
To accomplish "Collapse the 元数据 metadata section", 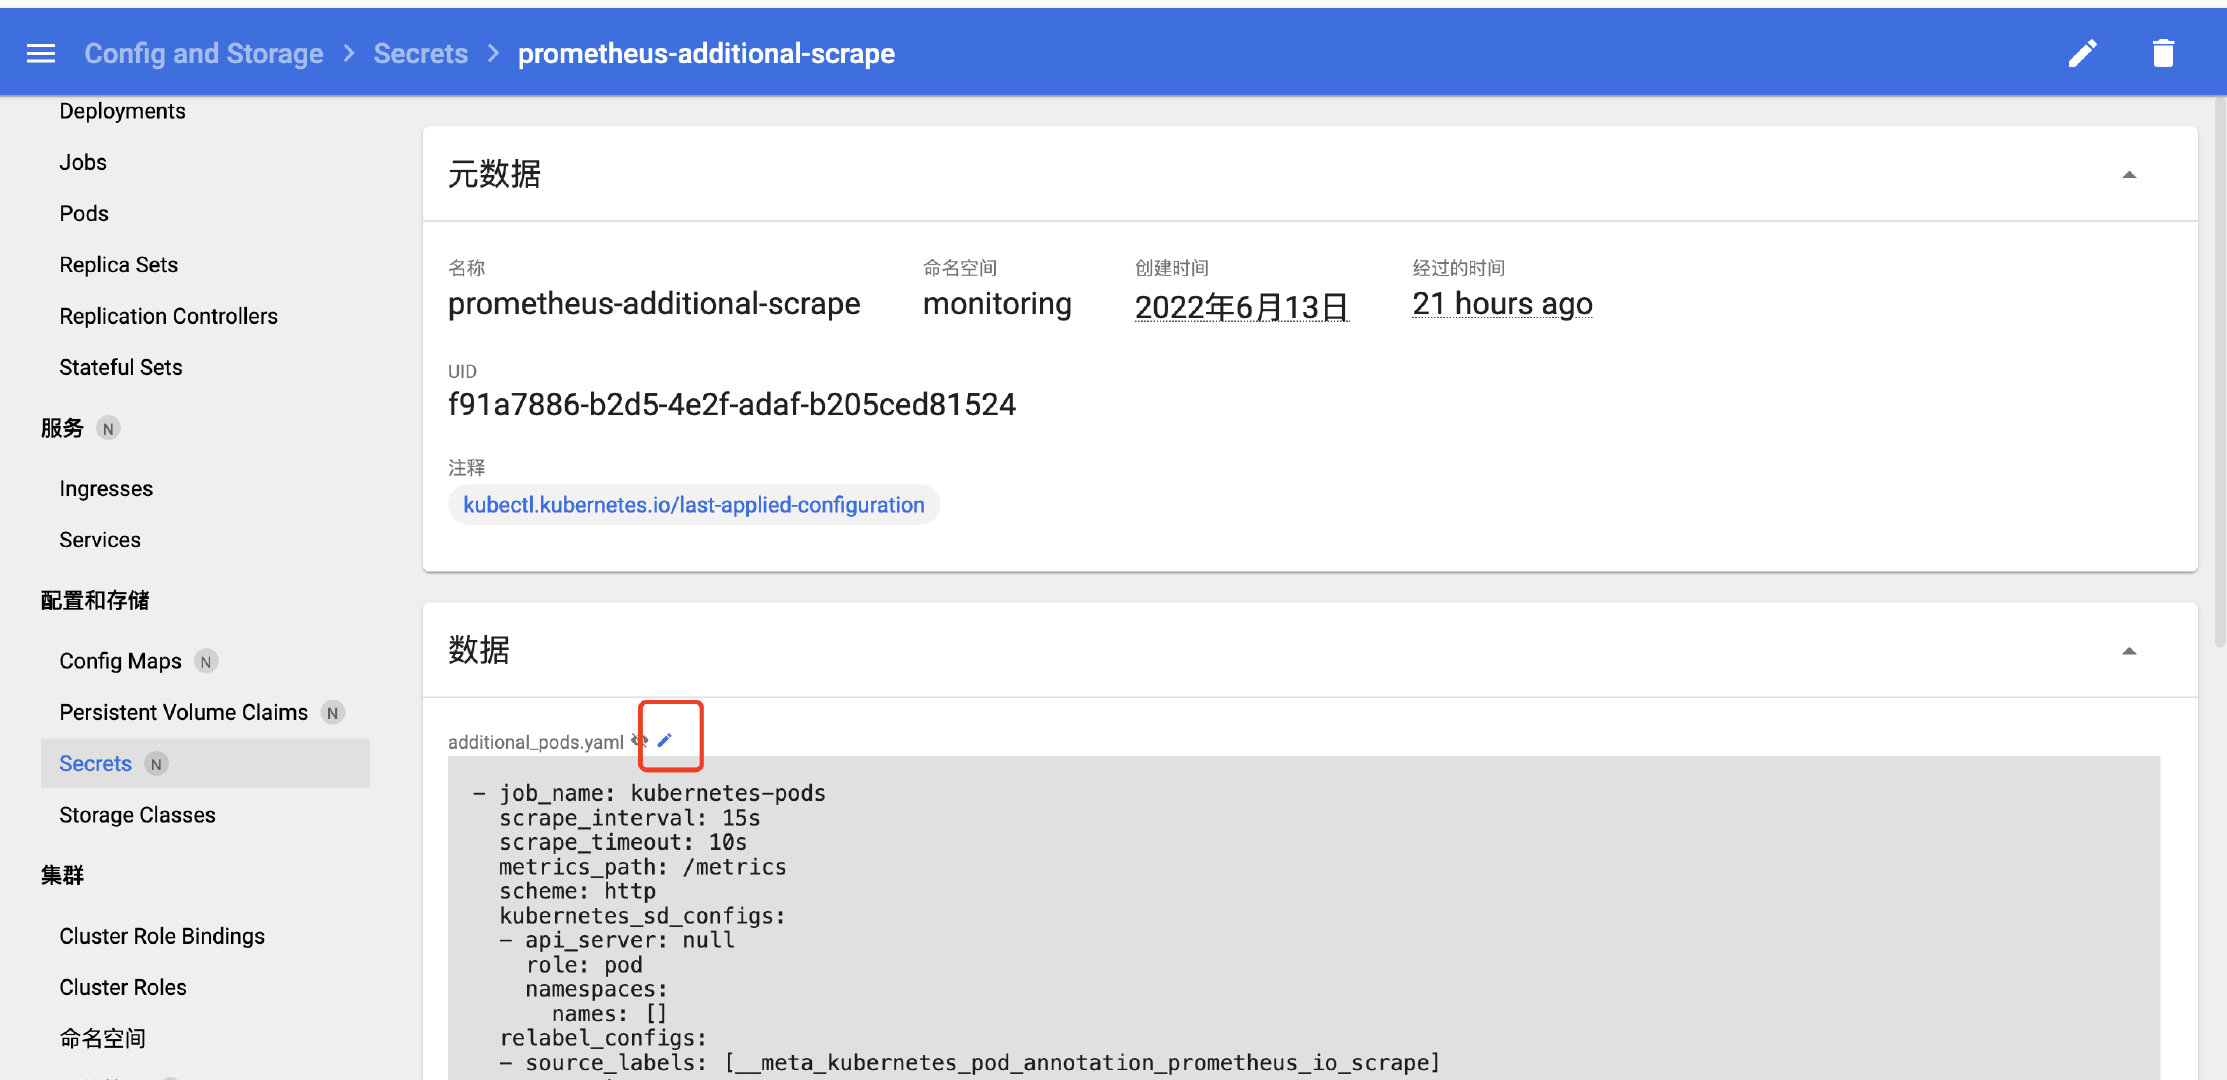I will [2129, 174].
